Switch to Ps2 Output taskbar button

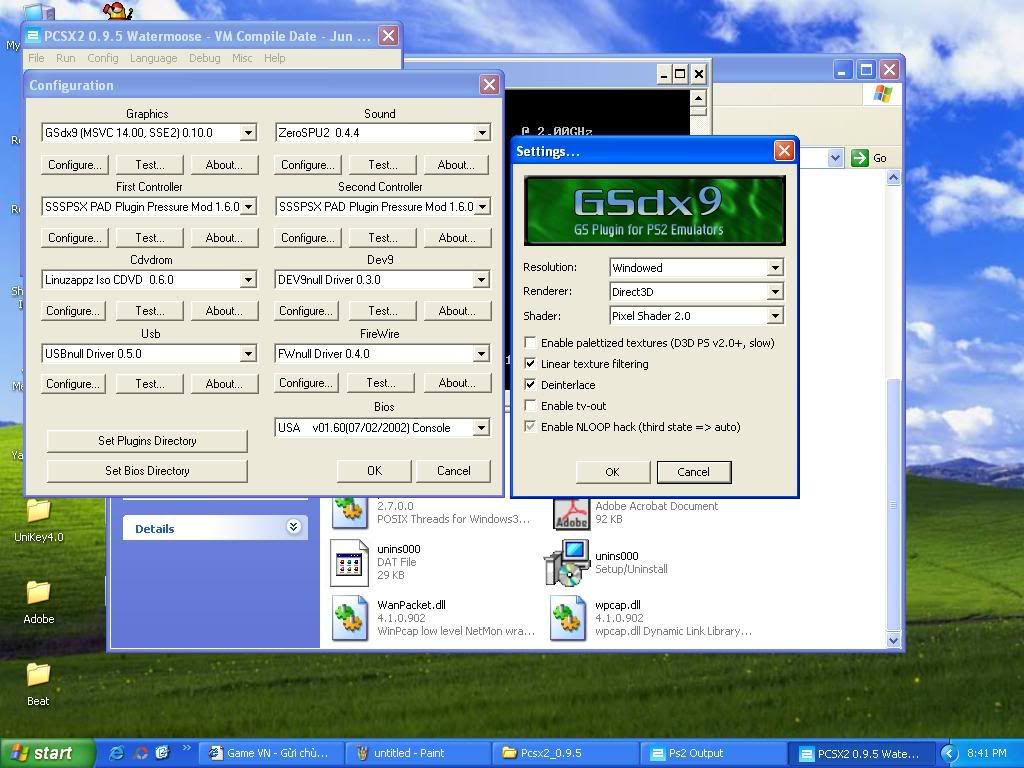tap(714, 753)
